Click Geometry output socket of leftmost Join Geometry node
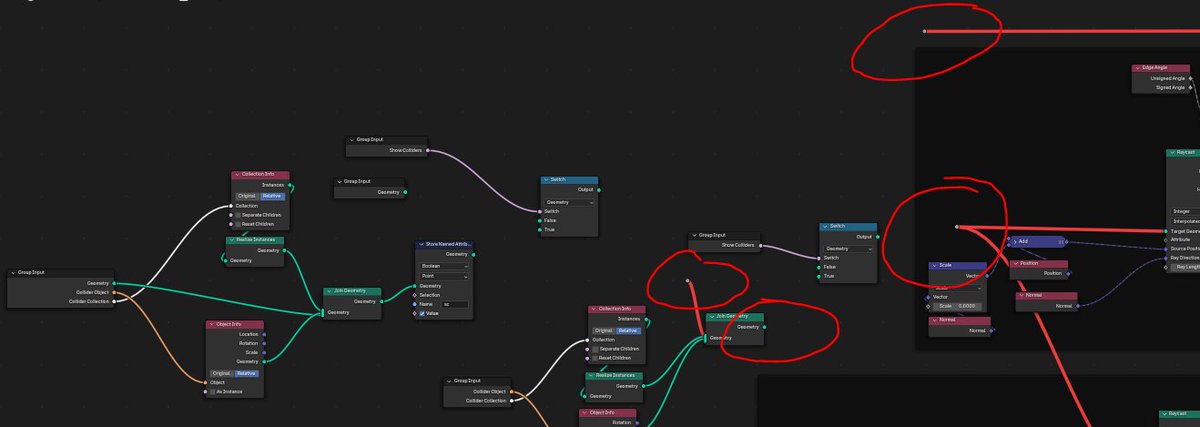Image resolution: width=1200 pixels, height=427 pixels. pyautogui.click(x=381, y=301)
